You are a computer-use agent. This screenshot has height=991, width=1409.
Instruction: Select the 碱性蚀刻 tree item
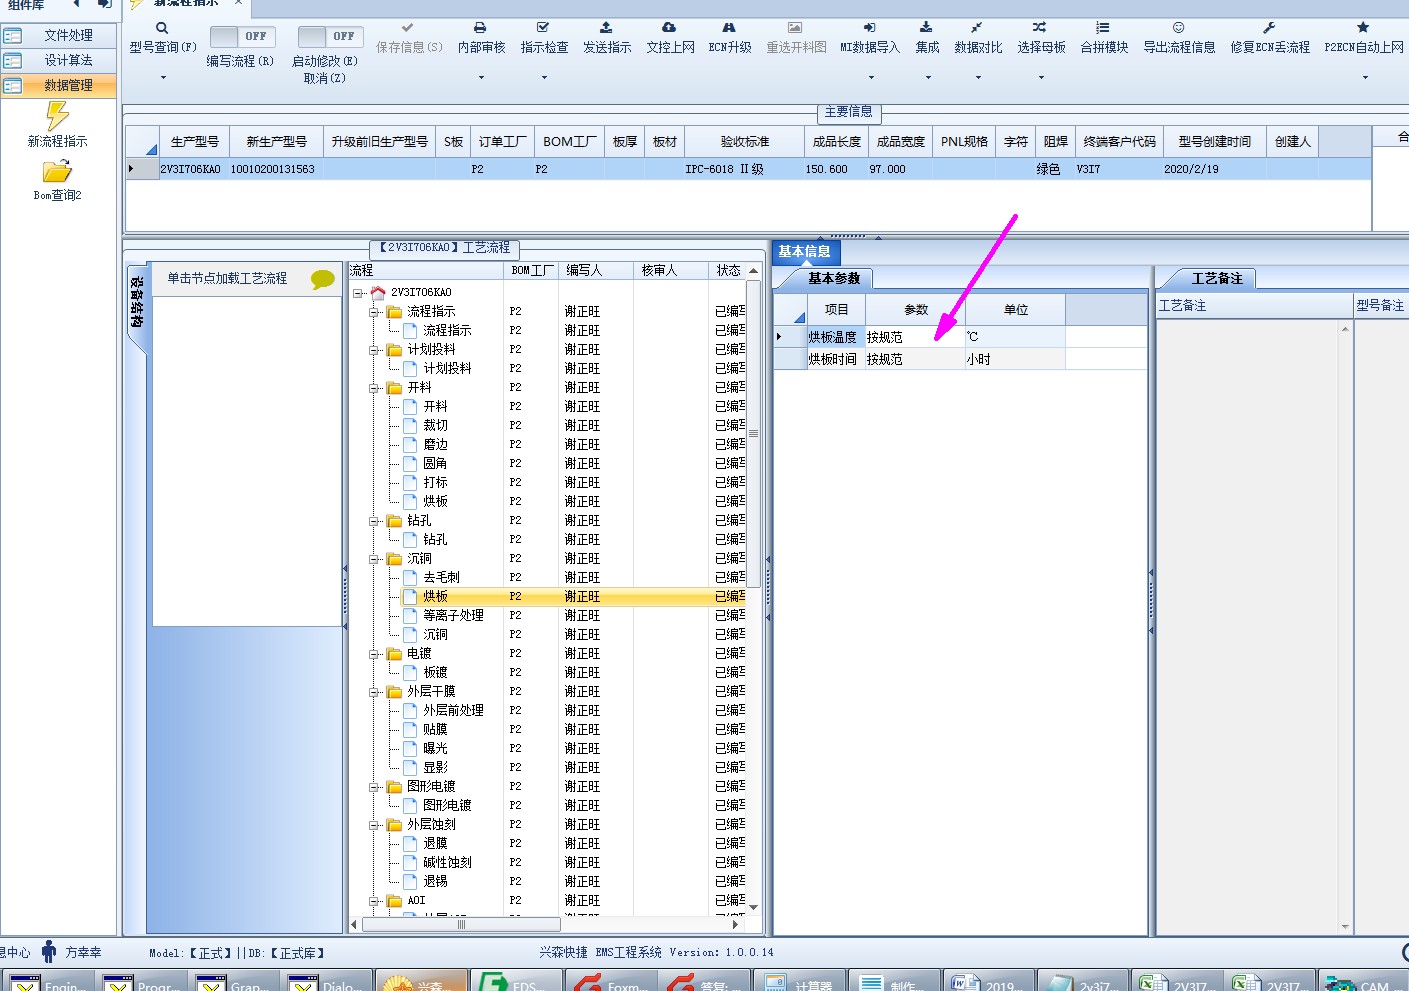click(x=447, y=863)
